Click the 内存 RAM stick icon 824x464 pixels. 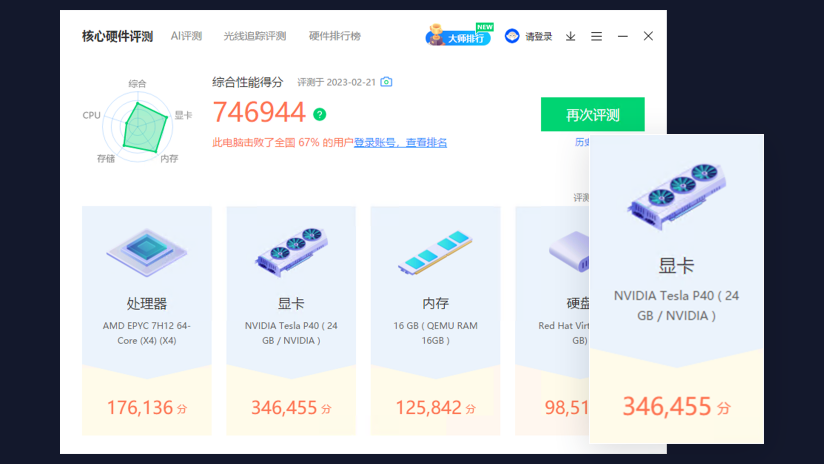[436, 253]
